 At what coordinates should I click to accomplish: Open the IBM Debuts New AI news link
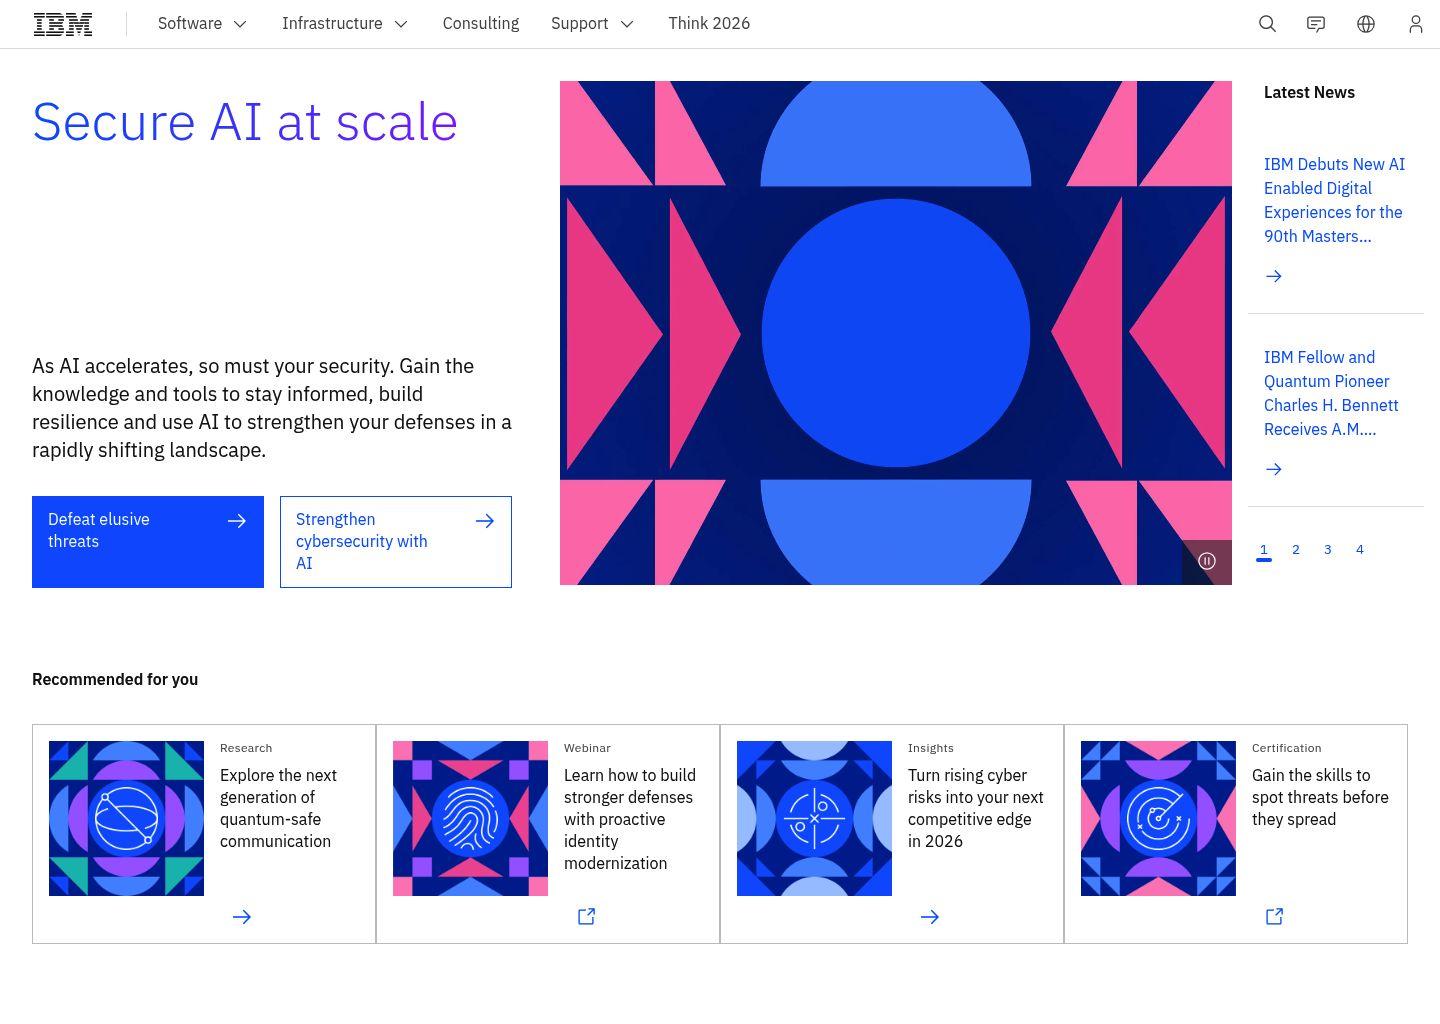point(1334,200)
